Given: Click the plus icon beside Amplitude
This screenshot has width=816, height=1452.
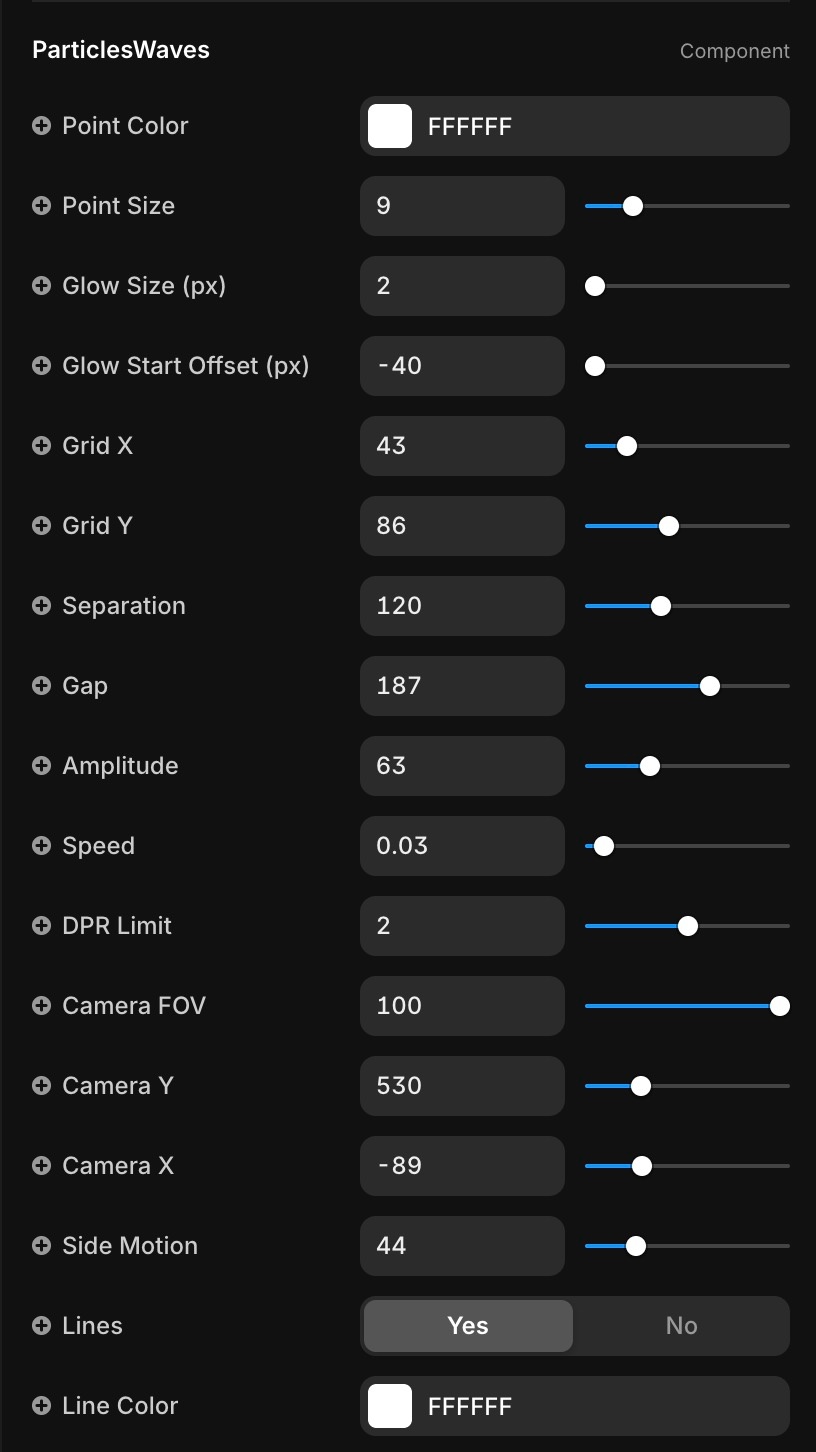Looking at the screenshot, I should tap(41, 766).
